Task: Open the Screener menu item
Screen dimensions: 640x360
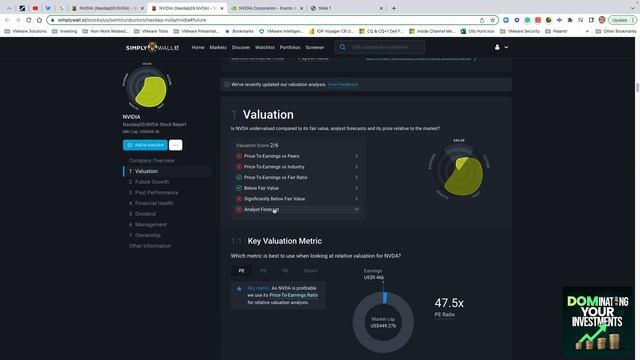Action: point(315,47)
